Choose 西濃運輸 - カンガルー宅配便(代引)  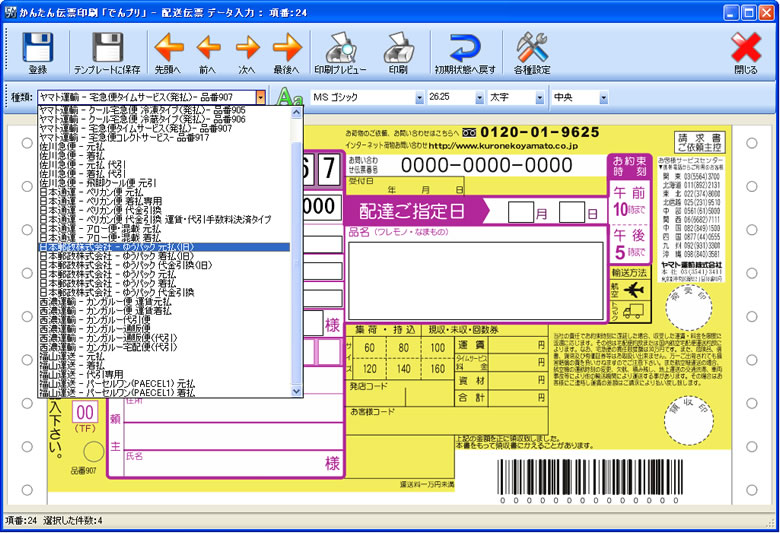point(164,347)
